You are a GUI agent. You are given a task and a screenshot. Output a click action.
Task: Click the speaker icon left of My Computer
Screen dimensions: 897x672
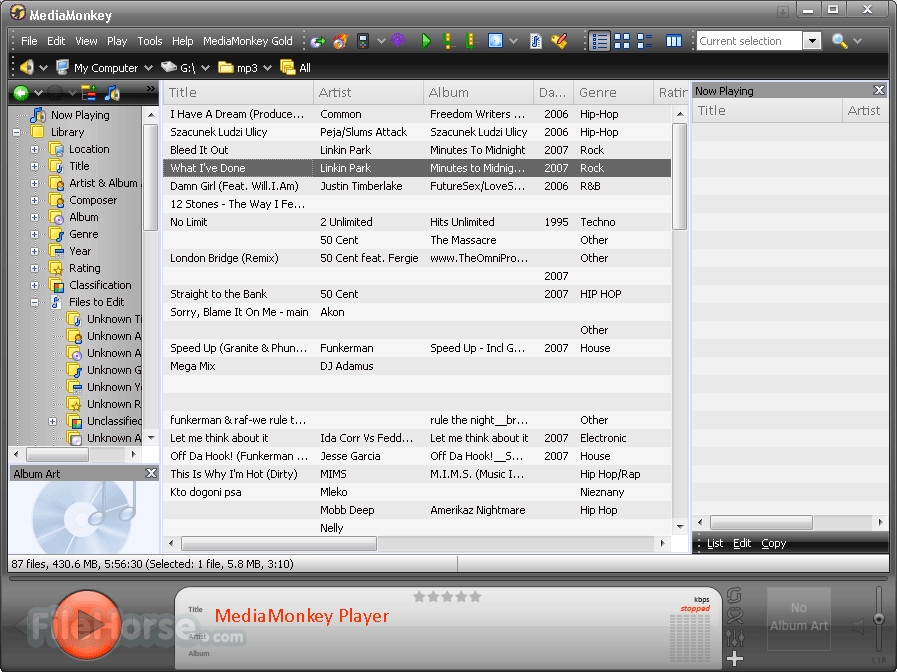tap(26, 67)
